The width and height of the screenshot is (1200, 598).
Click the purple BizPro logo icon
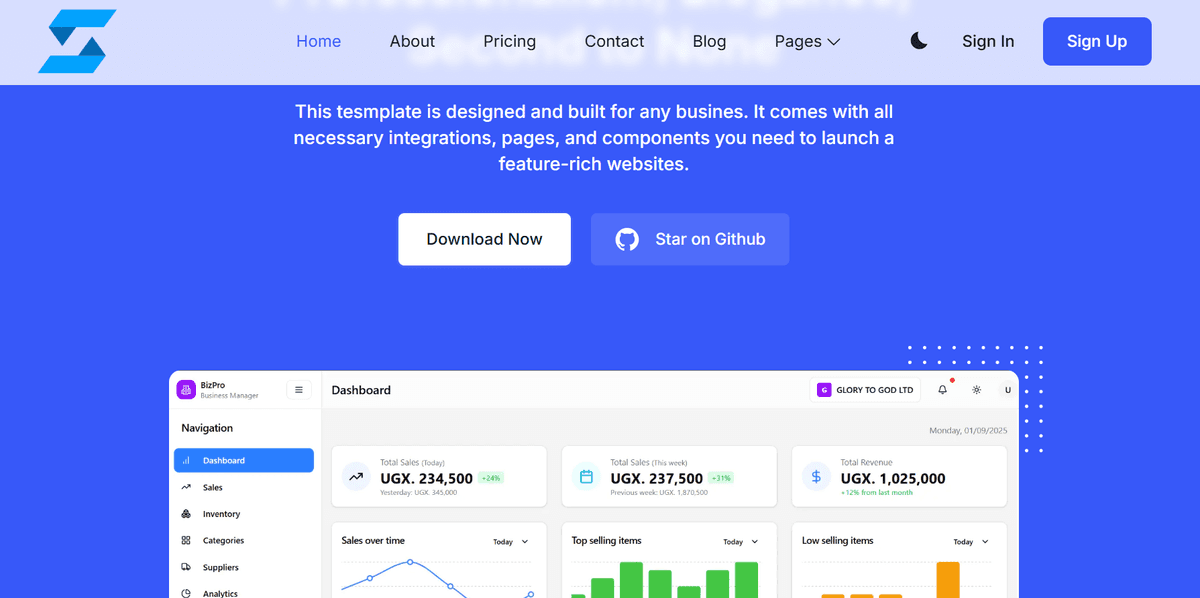(186, 390)
